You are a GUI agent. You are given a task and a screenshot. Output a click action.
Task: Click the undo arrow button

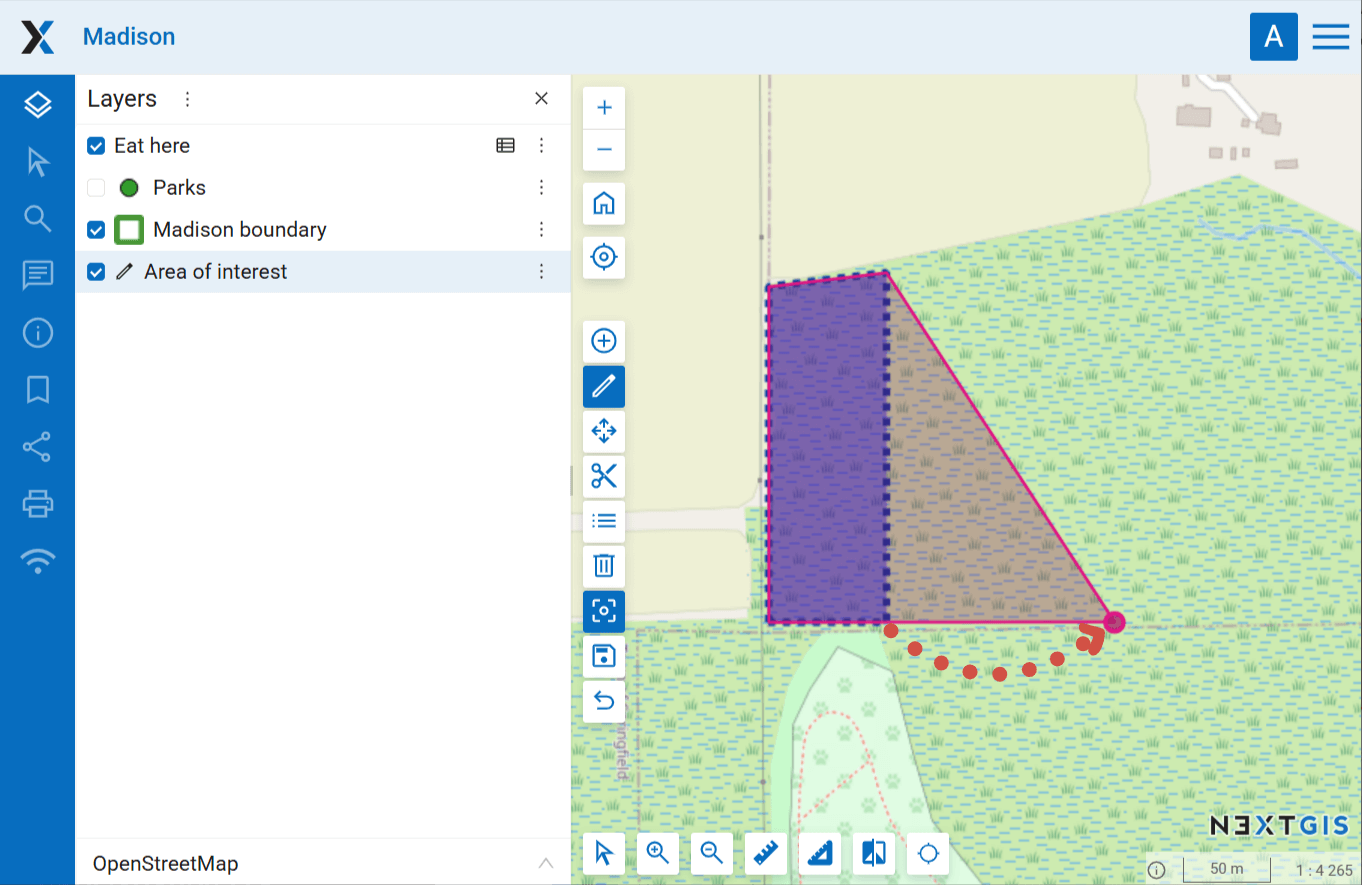tap(604, 701)
